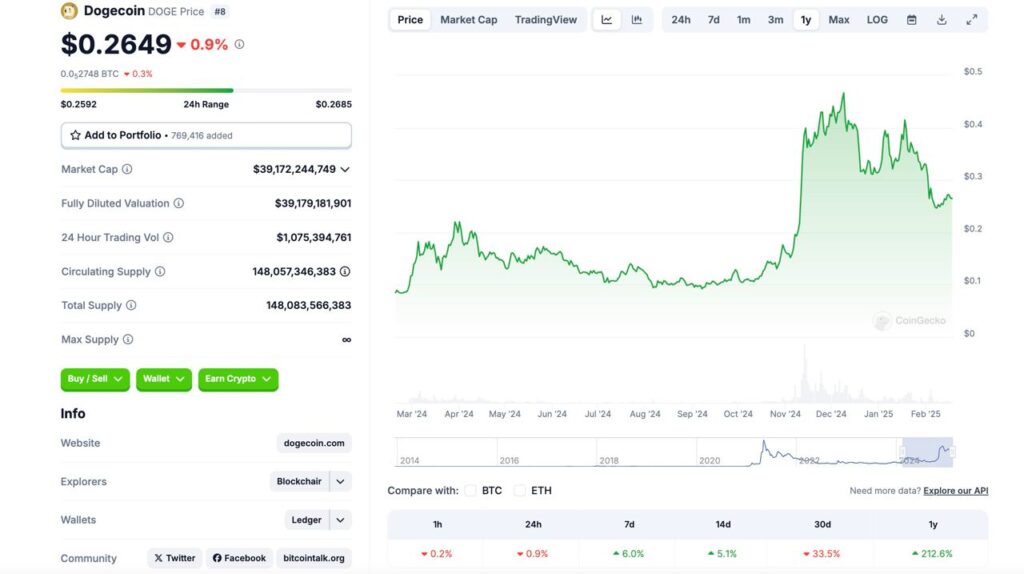
Task: Open bitcointalk.org community link
Action: (x=314, y=558)
